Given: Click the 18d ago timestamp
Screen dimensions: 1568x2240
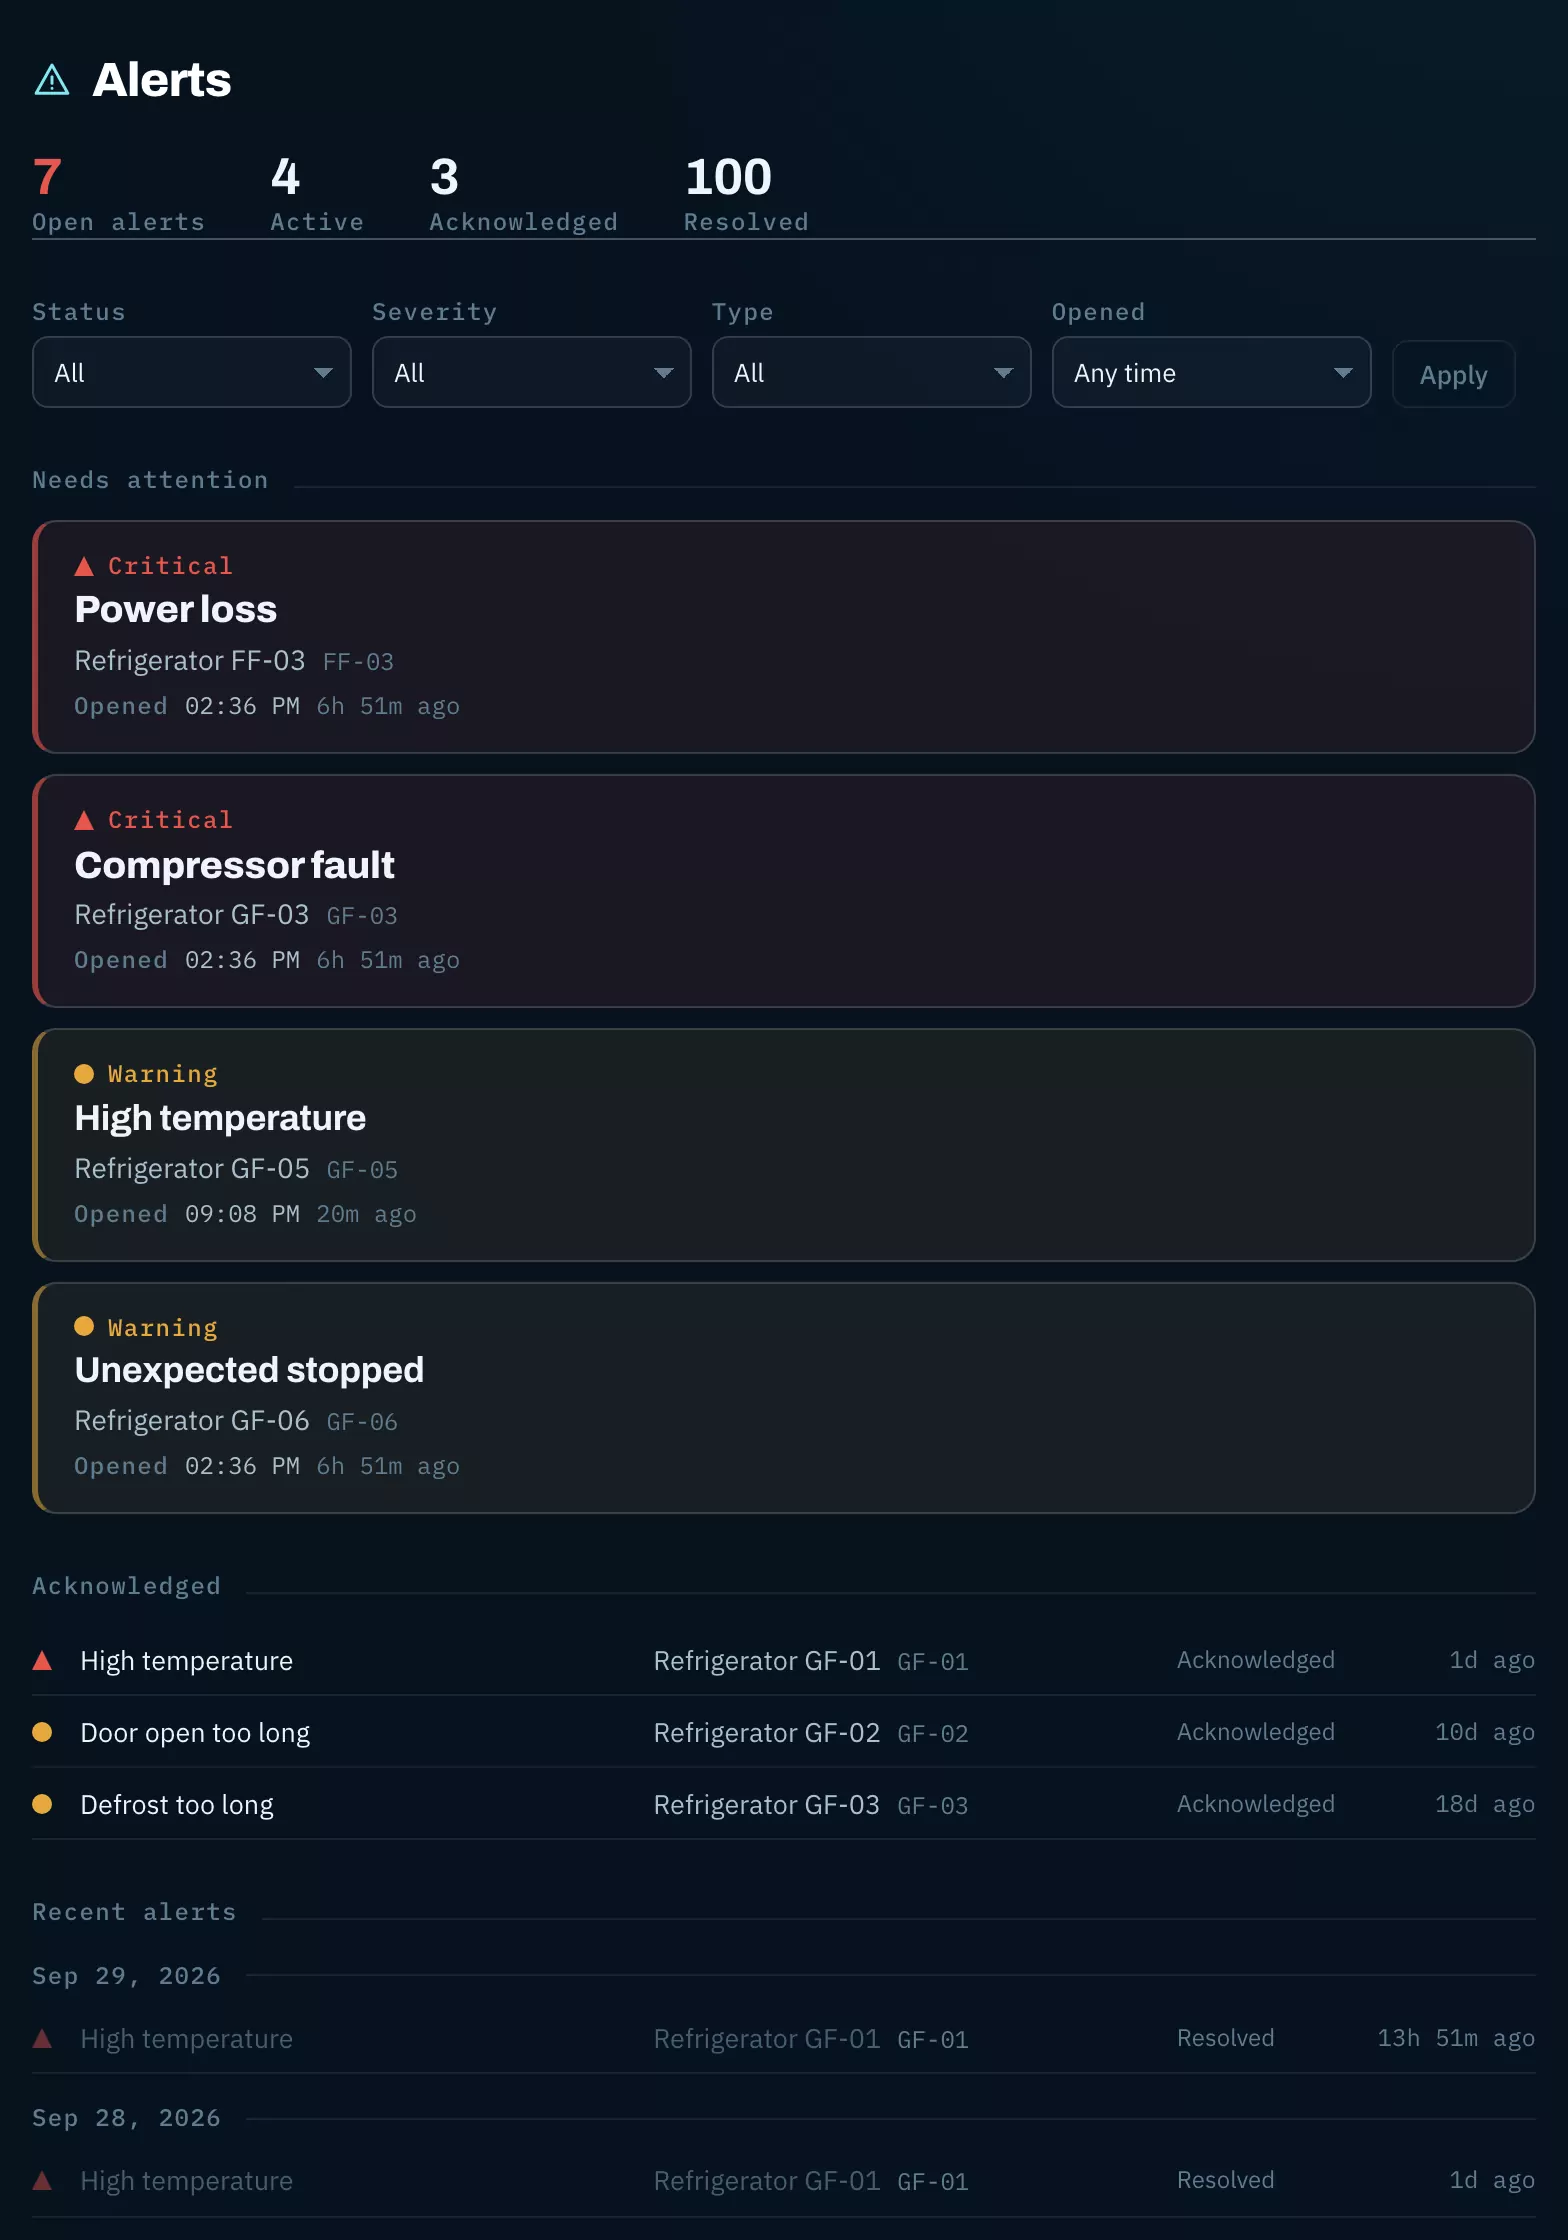Looking at the screenshot, I should click(1485, 1804).
